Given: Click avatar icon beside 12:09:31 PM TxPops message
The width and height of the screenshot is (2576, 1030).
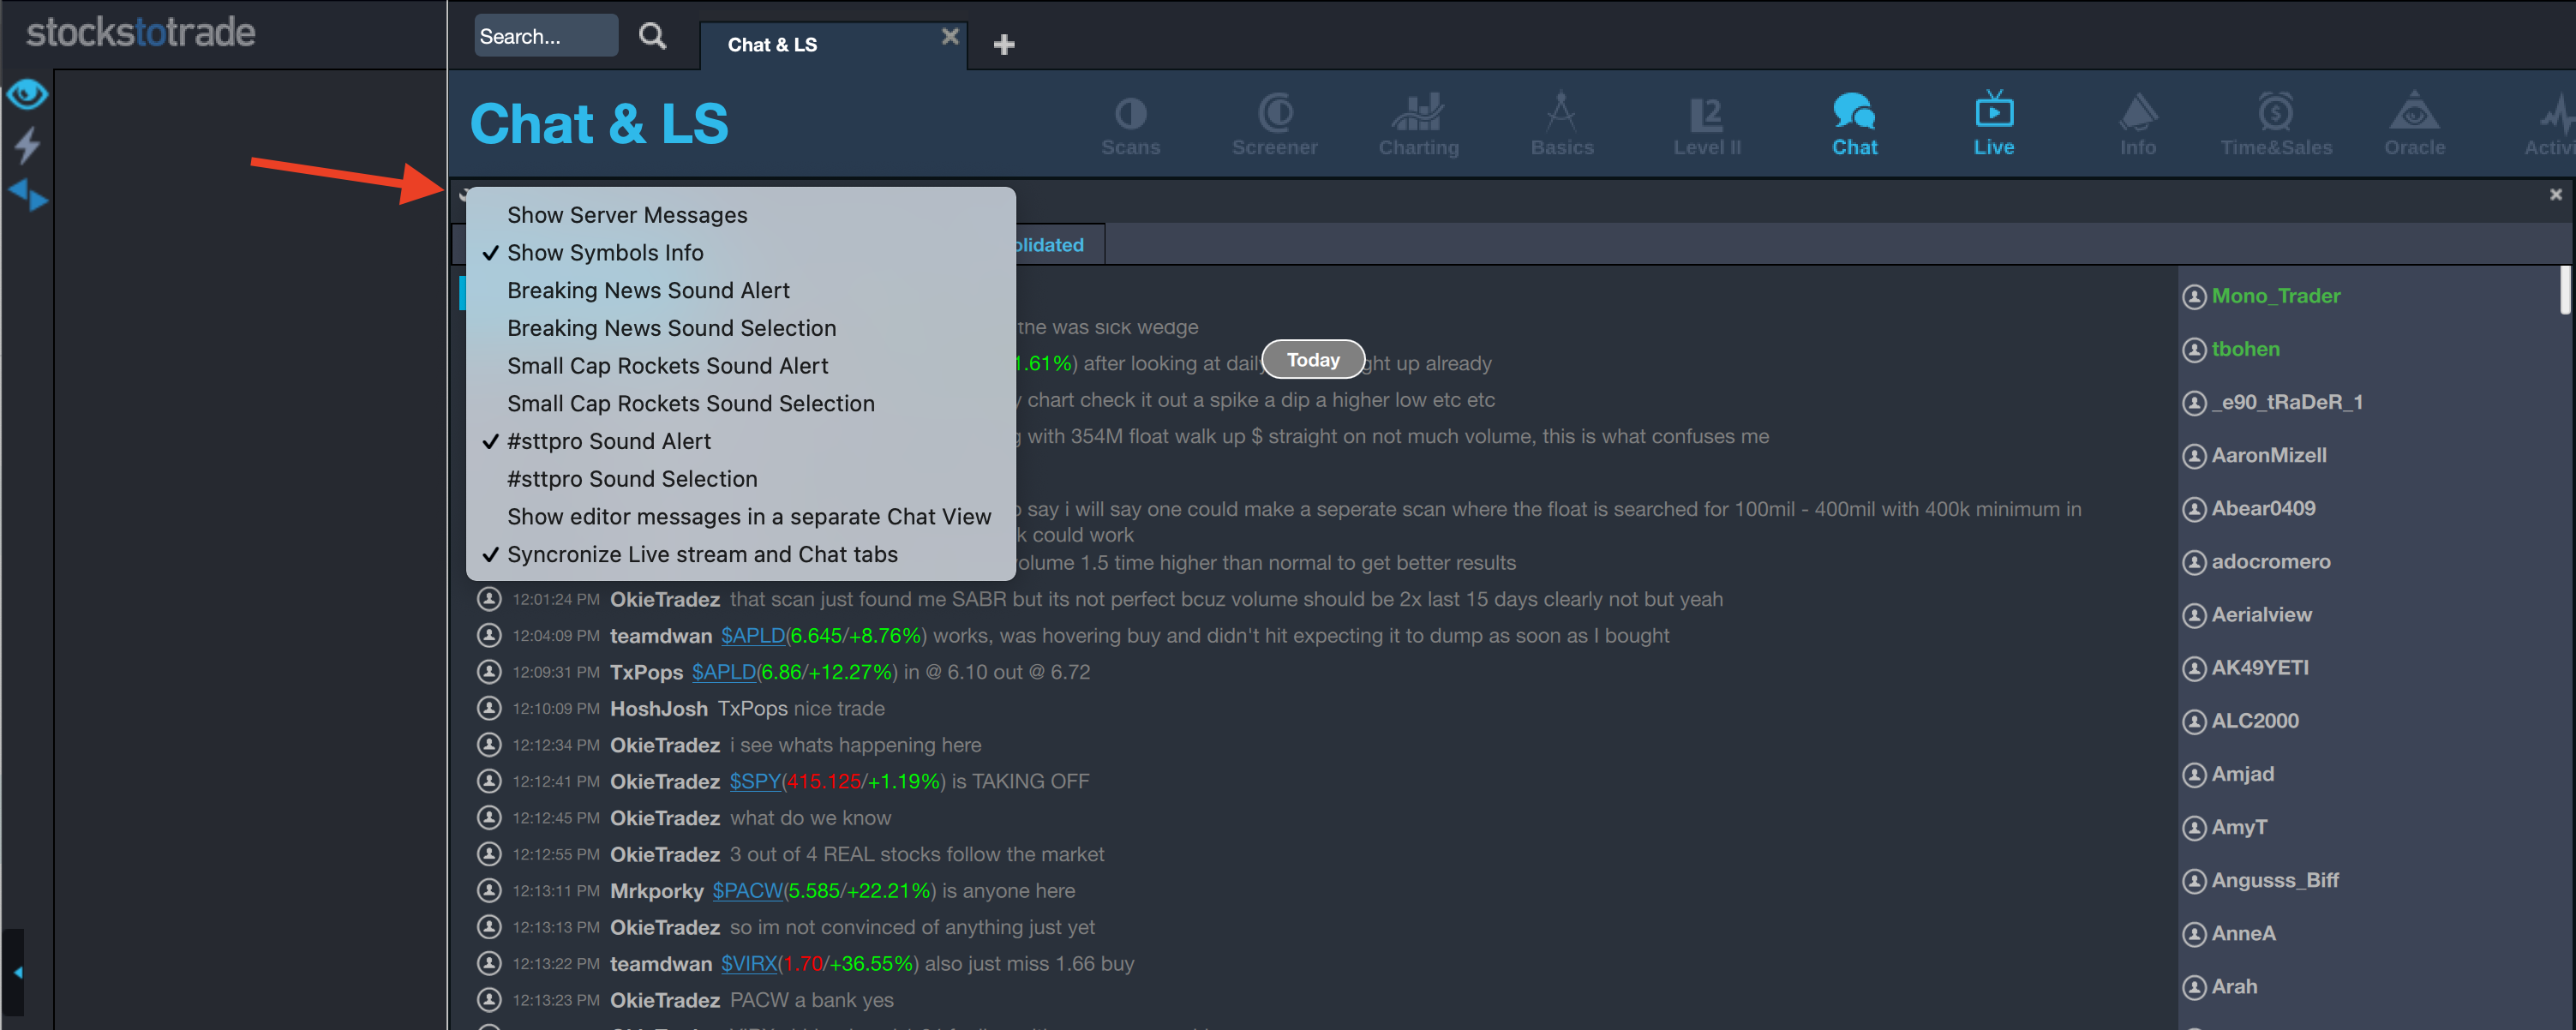Looking at the screenshot, I should pyautogui.click(x=488, y=671).
